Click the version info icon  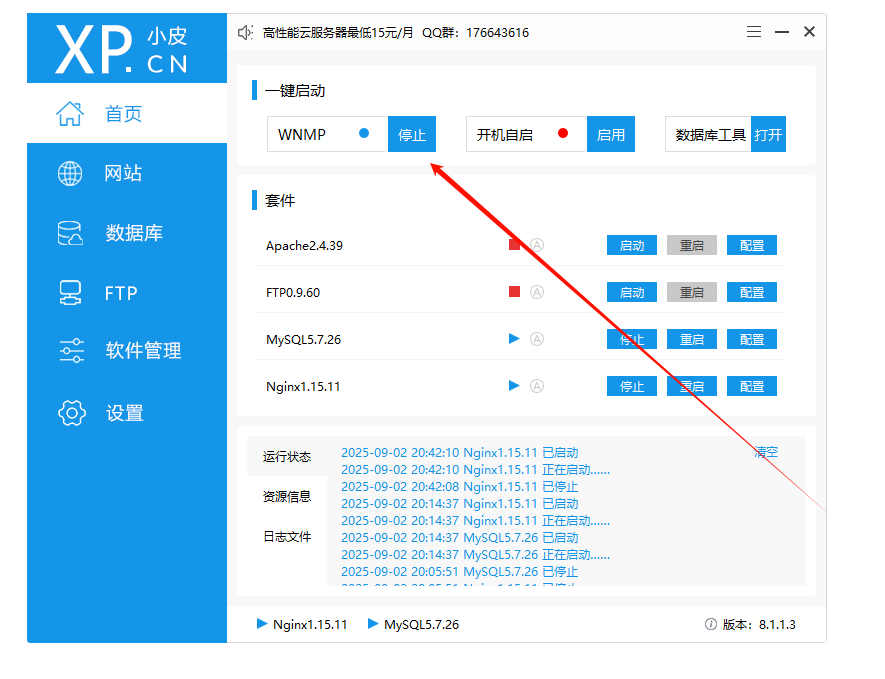tap(710, 624)
